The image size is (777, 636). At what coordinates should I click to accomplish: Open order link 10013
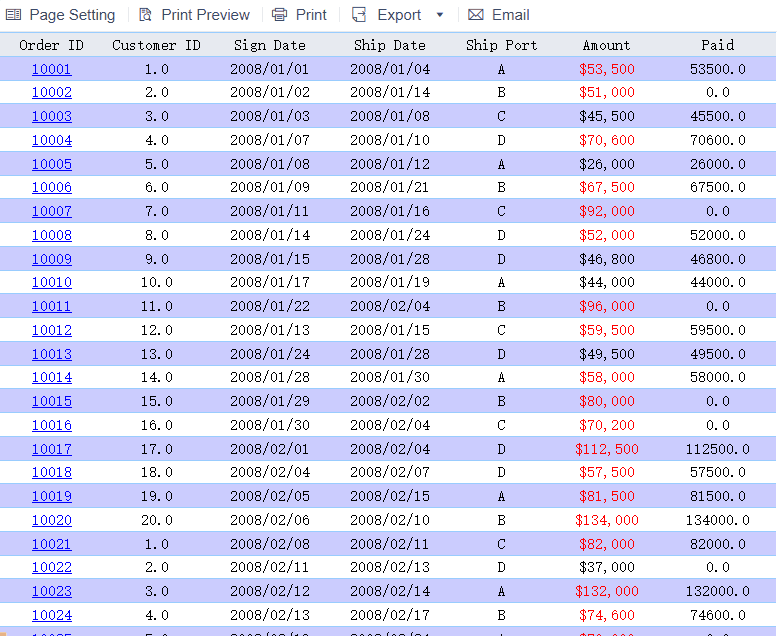tap(52, 354)
